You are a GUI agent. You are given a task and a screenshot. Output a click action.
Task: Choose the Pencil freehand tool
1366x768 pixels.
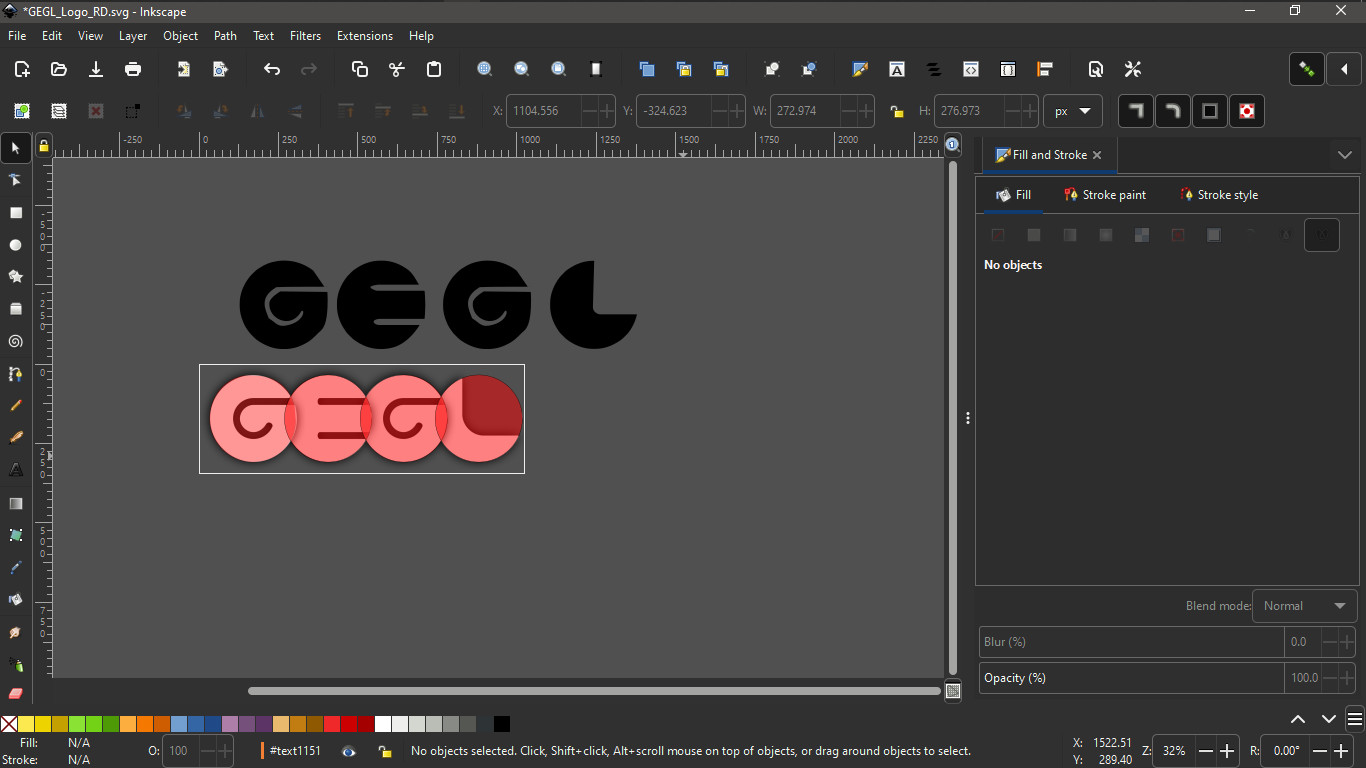point(15,406)
